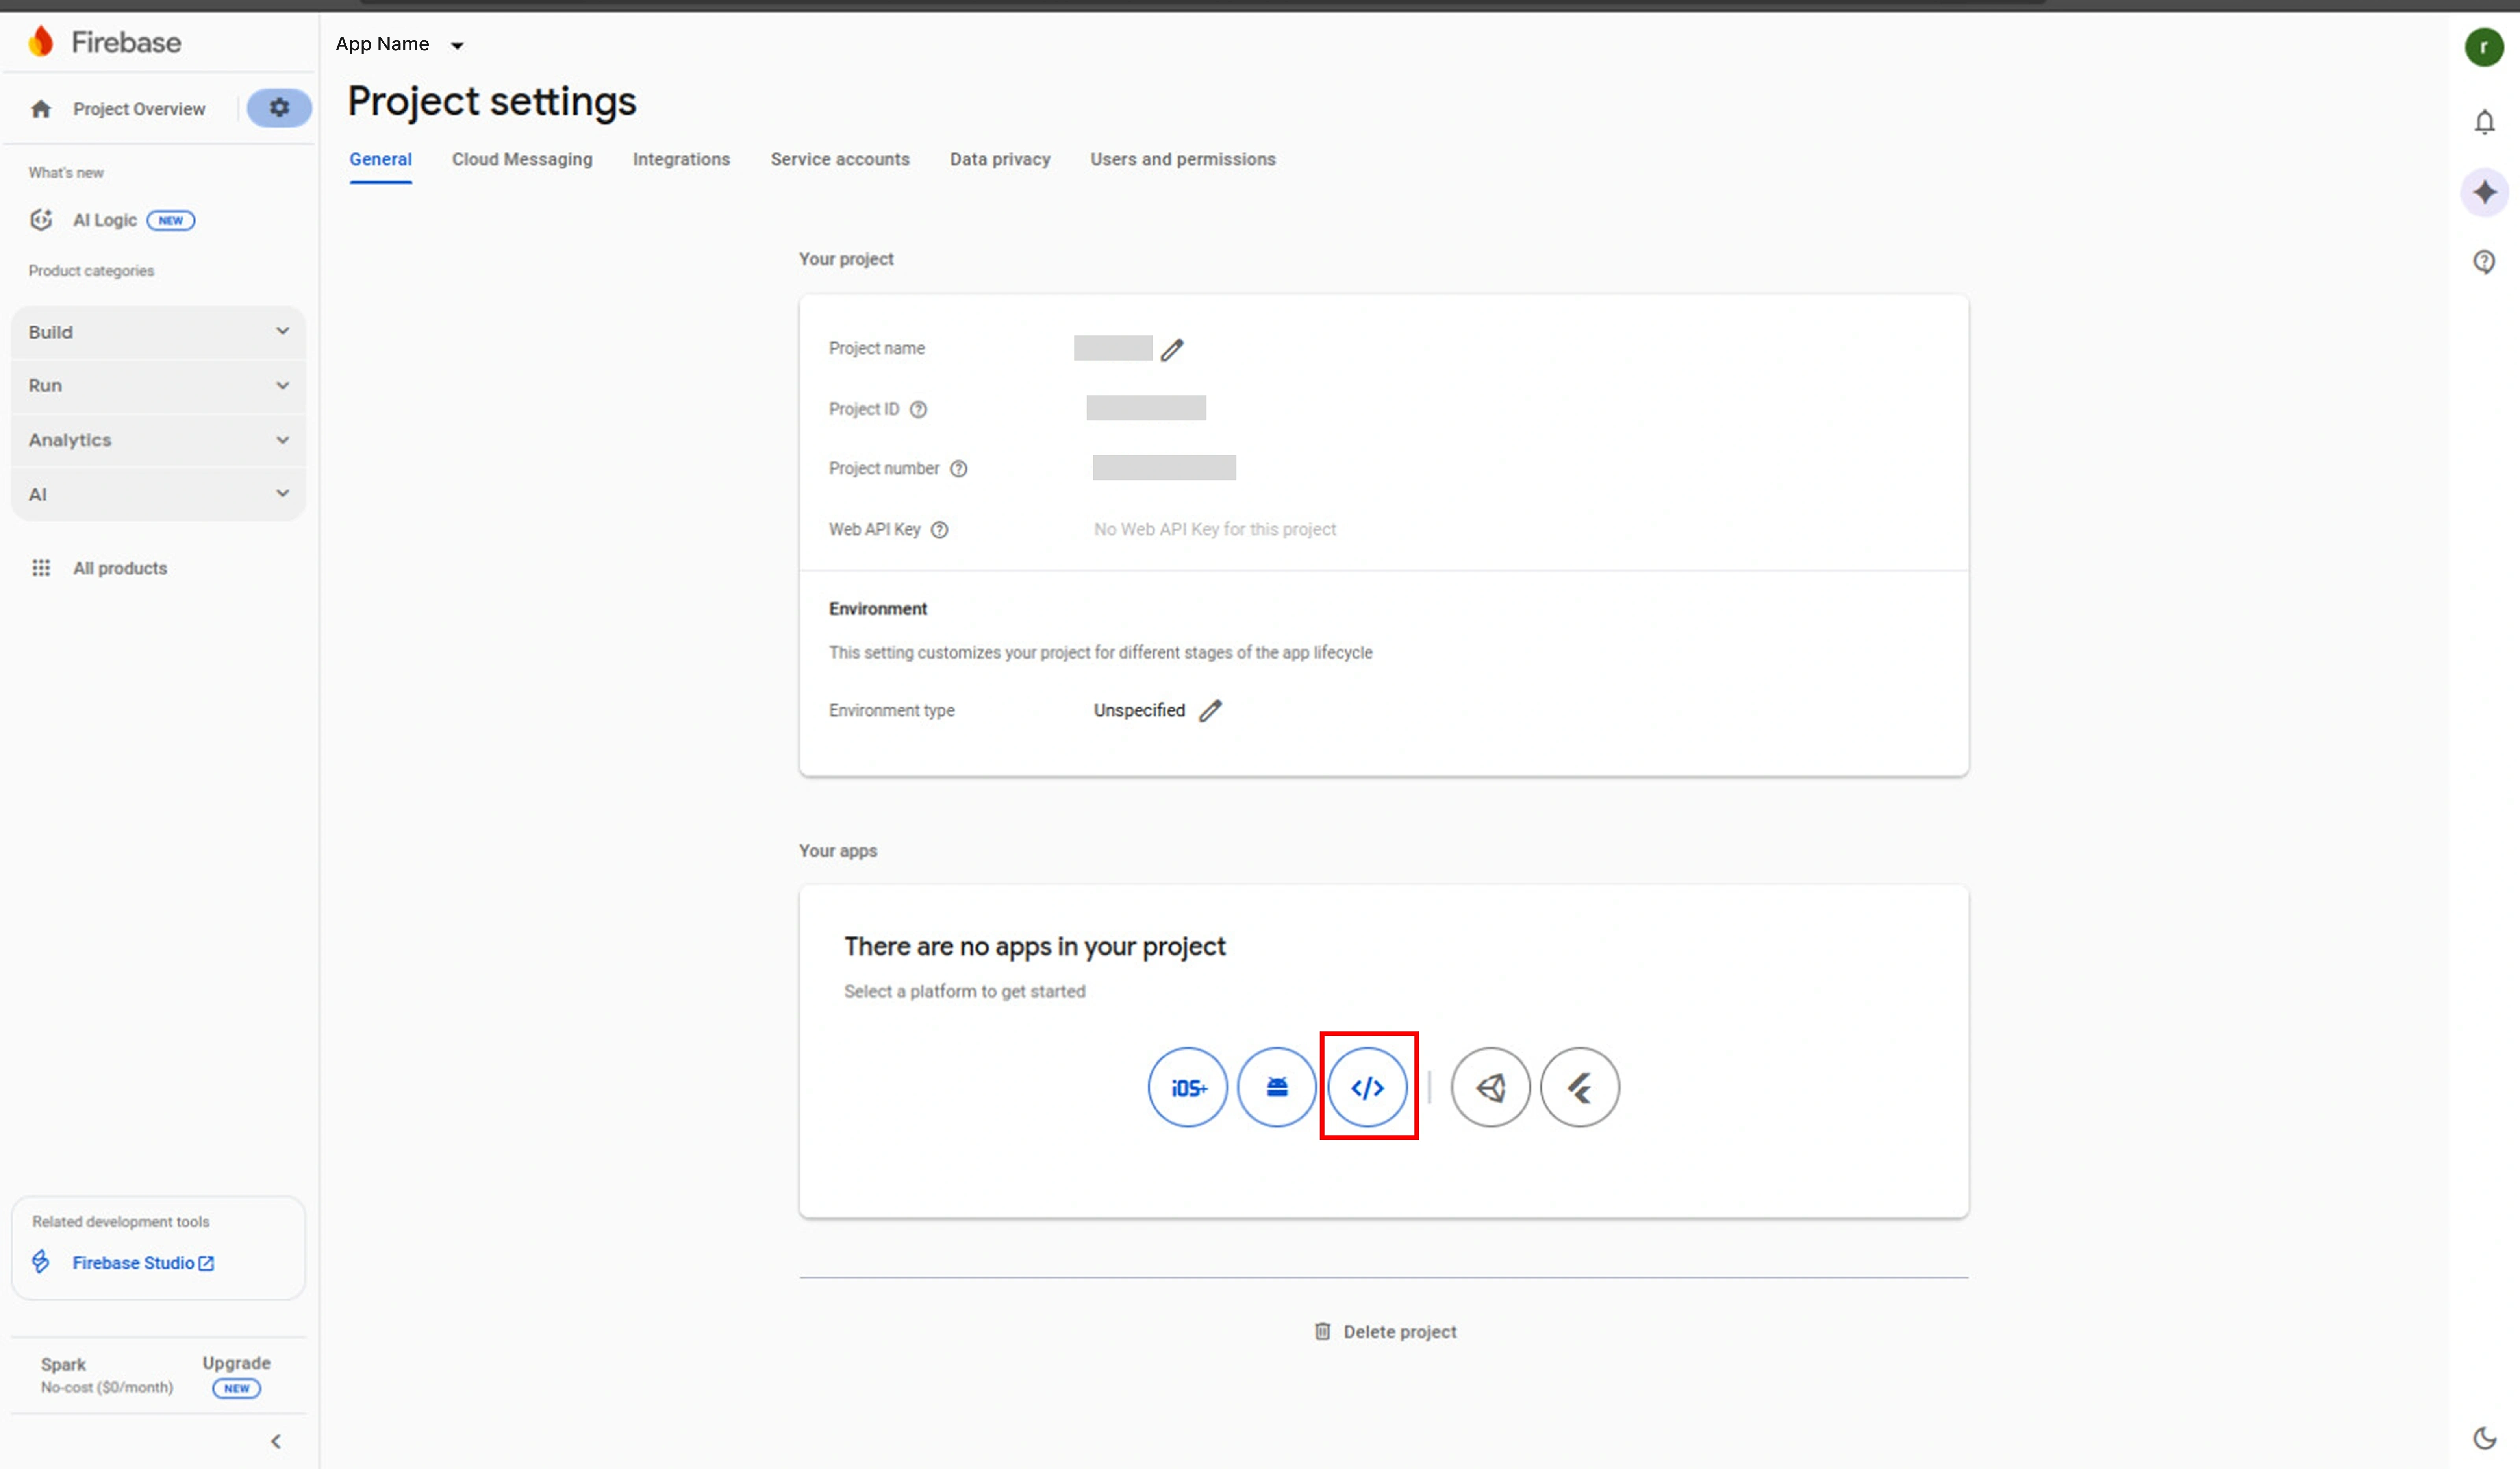The image size is (2520, 1469).
Task: Add a Unity app
Action: pyautogui.click(x=1491, y=1087)
